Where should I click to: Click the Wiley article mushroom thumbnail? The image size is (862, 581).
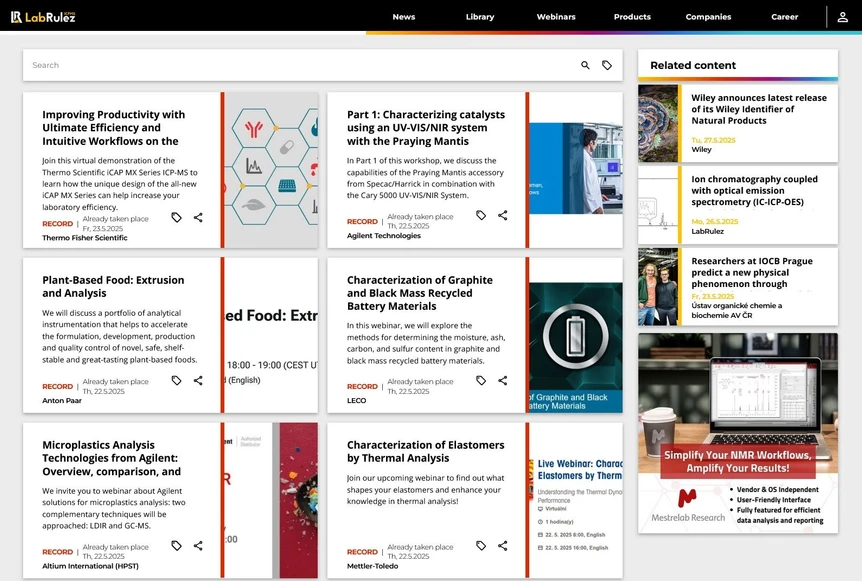point(658,123)
